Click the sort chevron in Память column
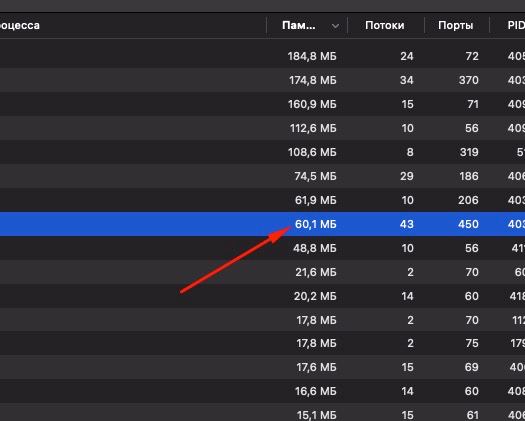Viewport: 525px width, 421px height. 335,26
